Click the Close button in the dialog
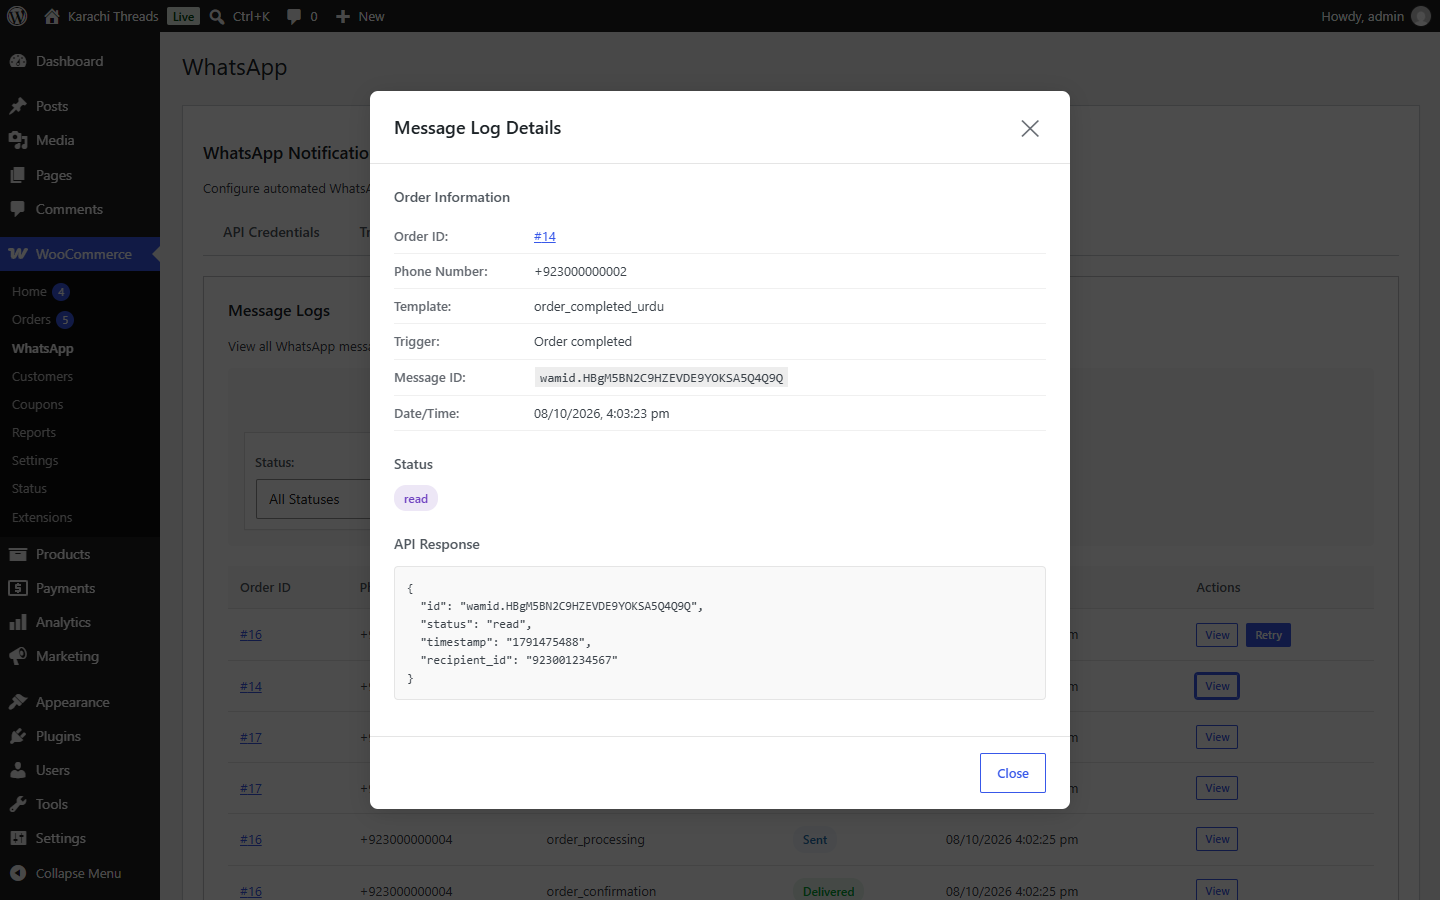The height and width of the screenshot is (900, 1440). 1013,773
